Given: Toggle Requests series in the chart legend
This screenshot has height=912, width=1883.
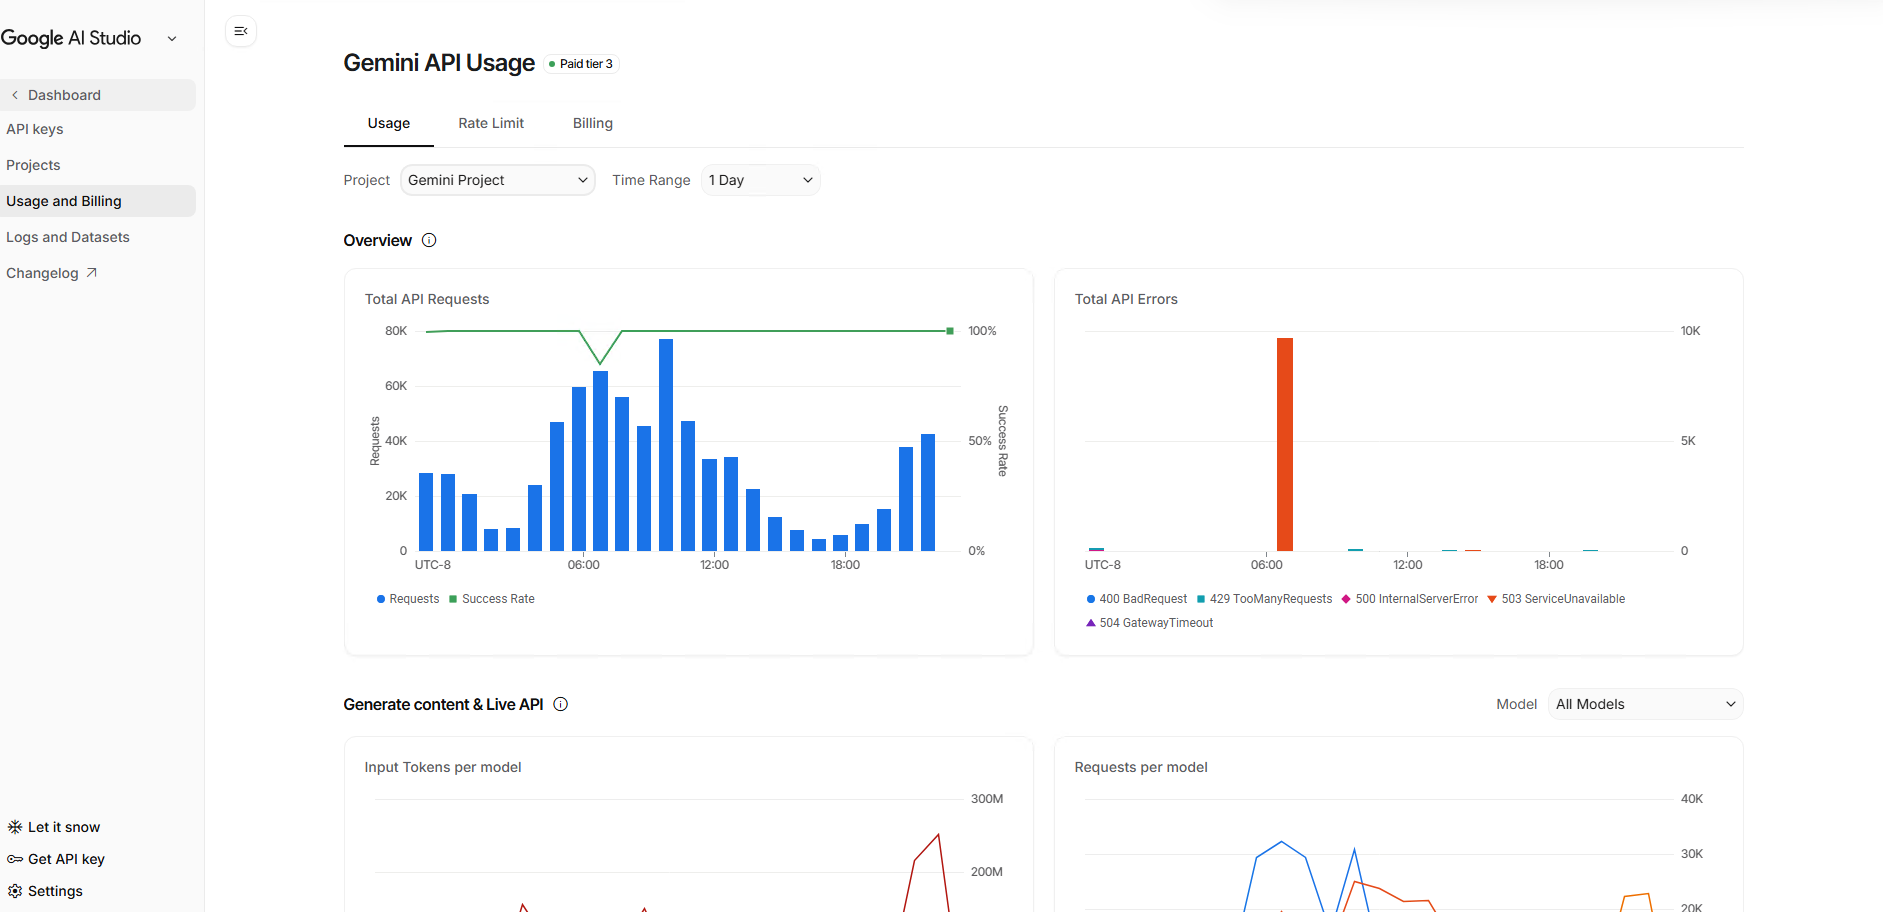Looking at the screenshot, I should (x=408, y=599).
